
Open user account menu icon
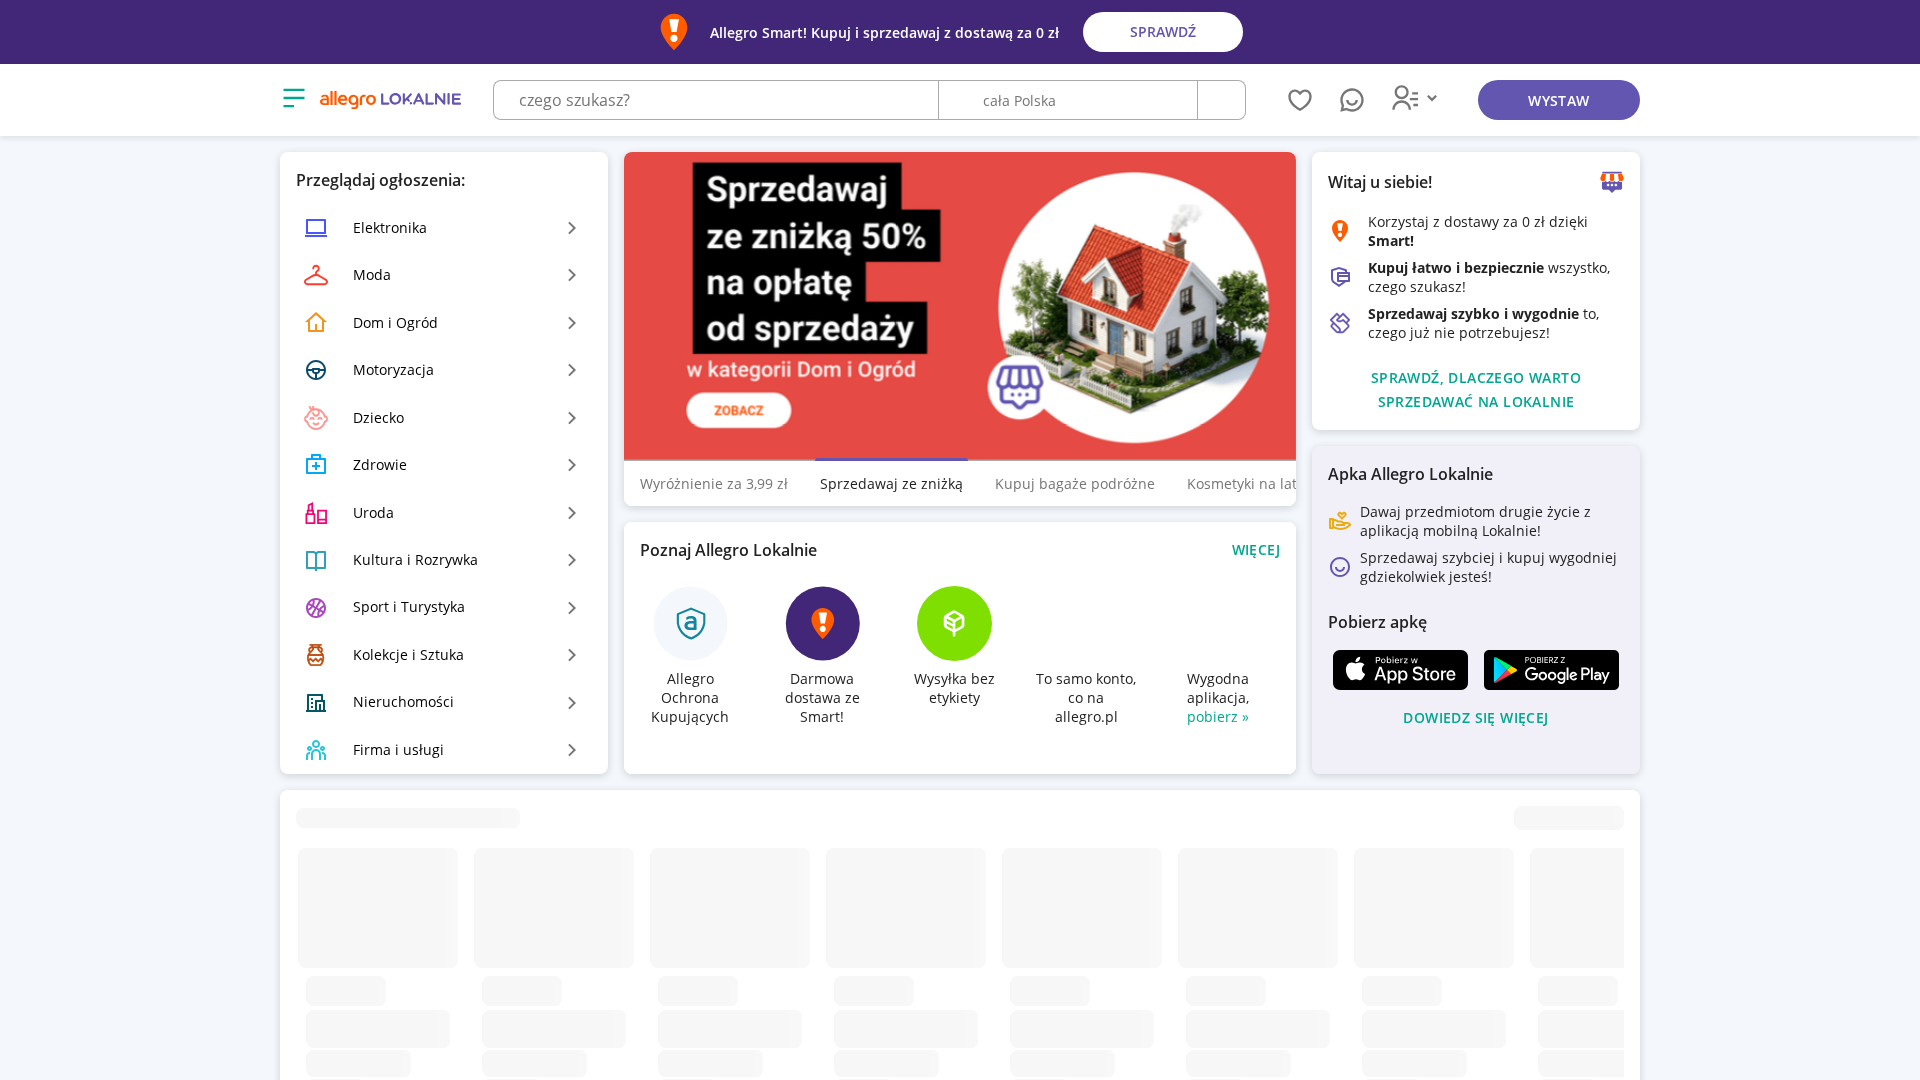(x=1414, y=98)
